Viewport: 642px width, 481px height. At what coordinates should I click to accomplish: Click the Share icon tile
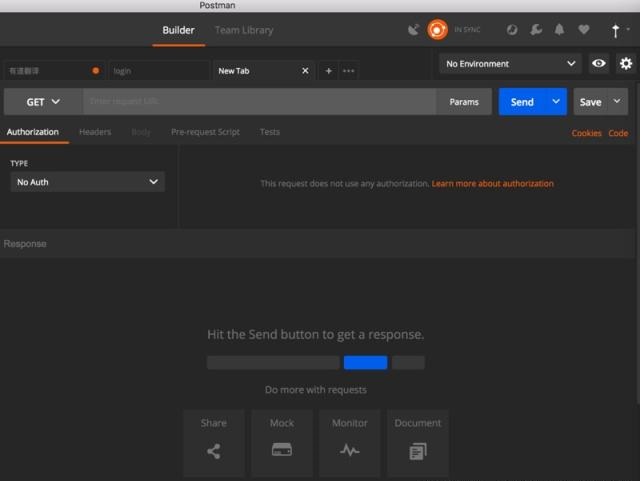(213, 442)
